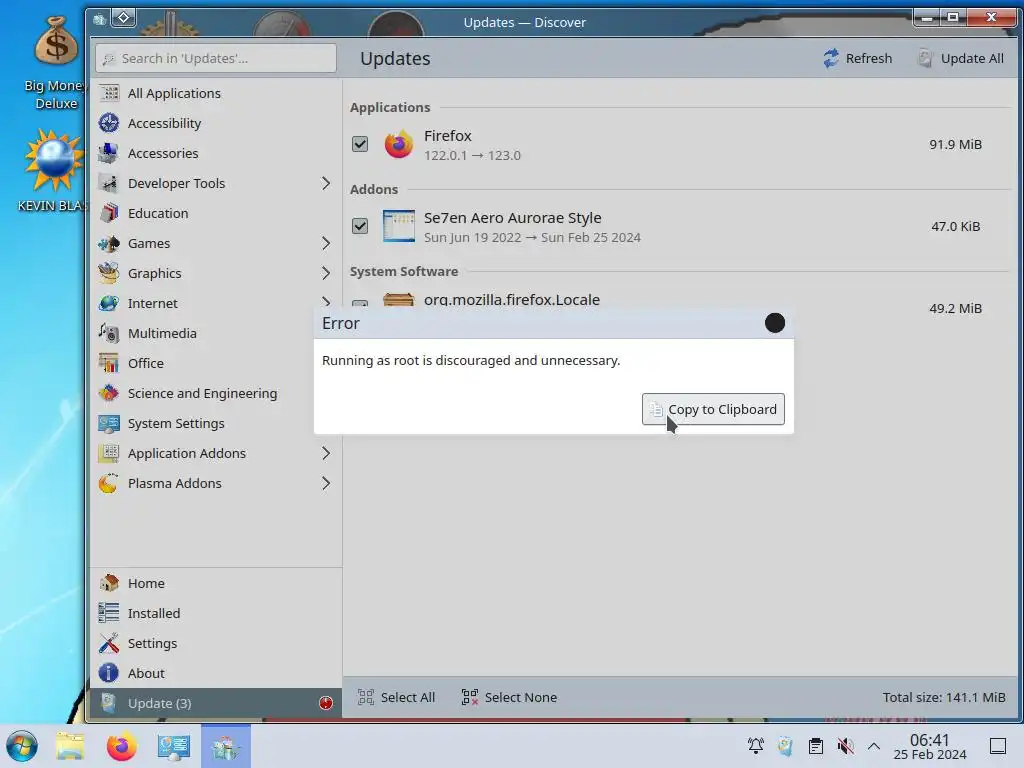The image size is (1024, 768).
Task: Open the notifications bell tray icon
Action: (756, 746)
